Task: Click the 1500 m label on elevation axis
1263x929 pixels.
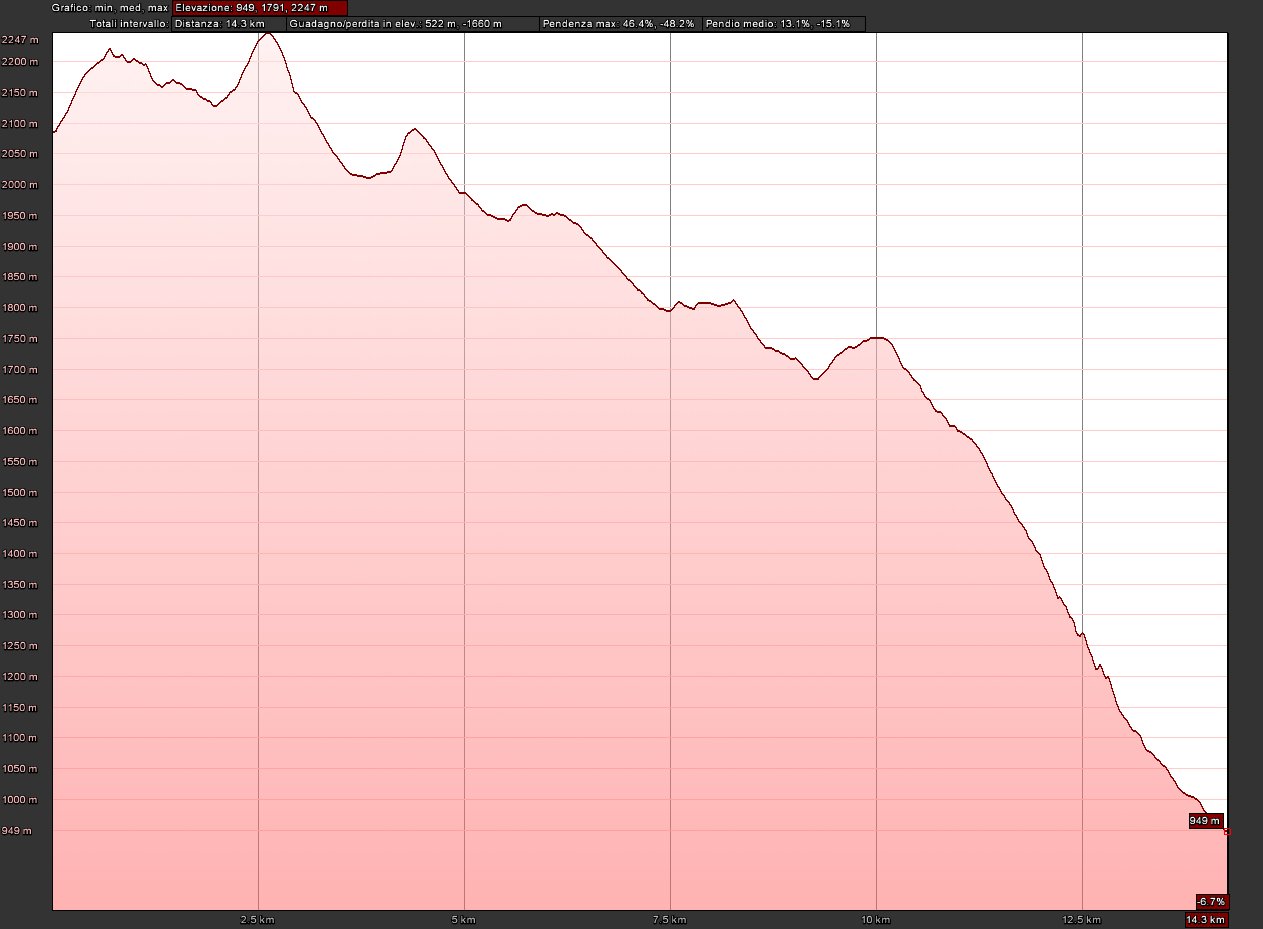Action: click(x=20, y=493)
